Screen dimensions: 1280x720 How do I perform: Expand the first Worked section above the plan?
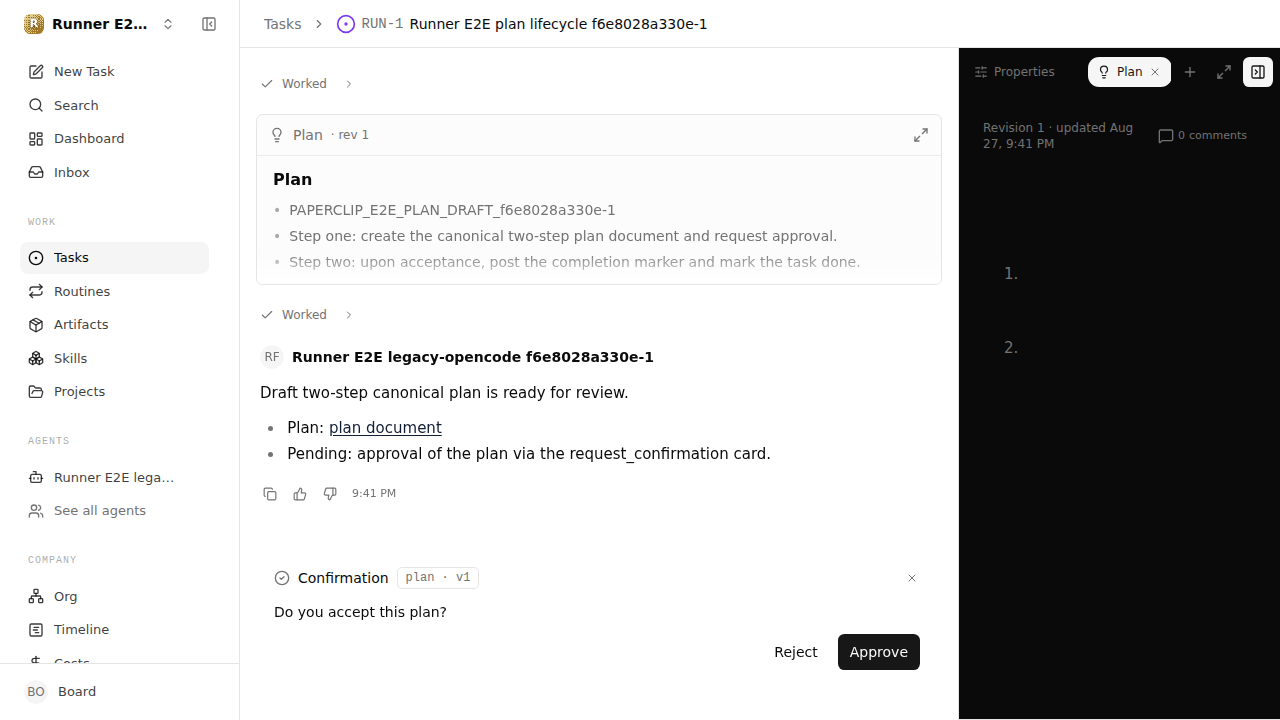[306, 84]
